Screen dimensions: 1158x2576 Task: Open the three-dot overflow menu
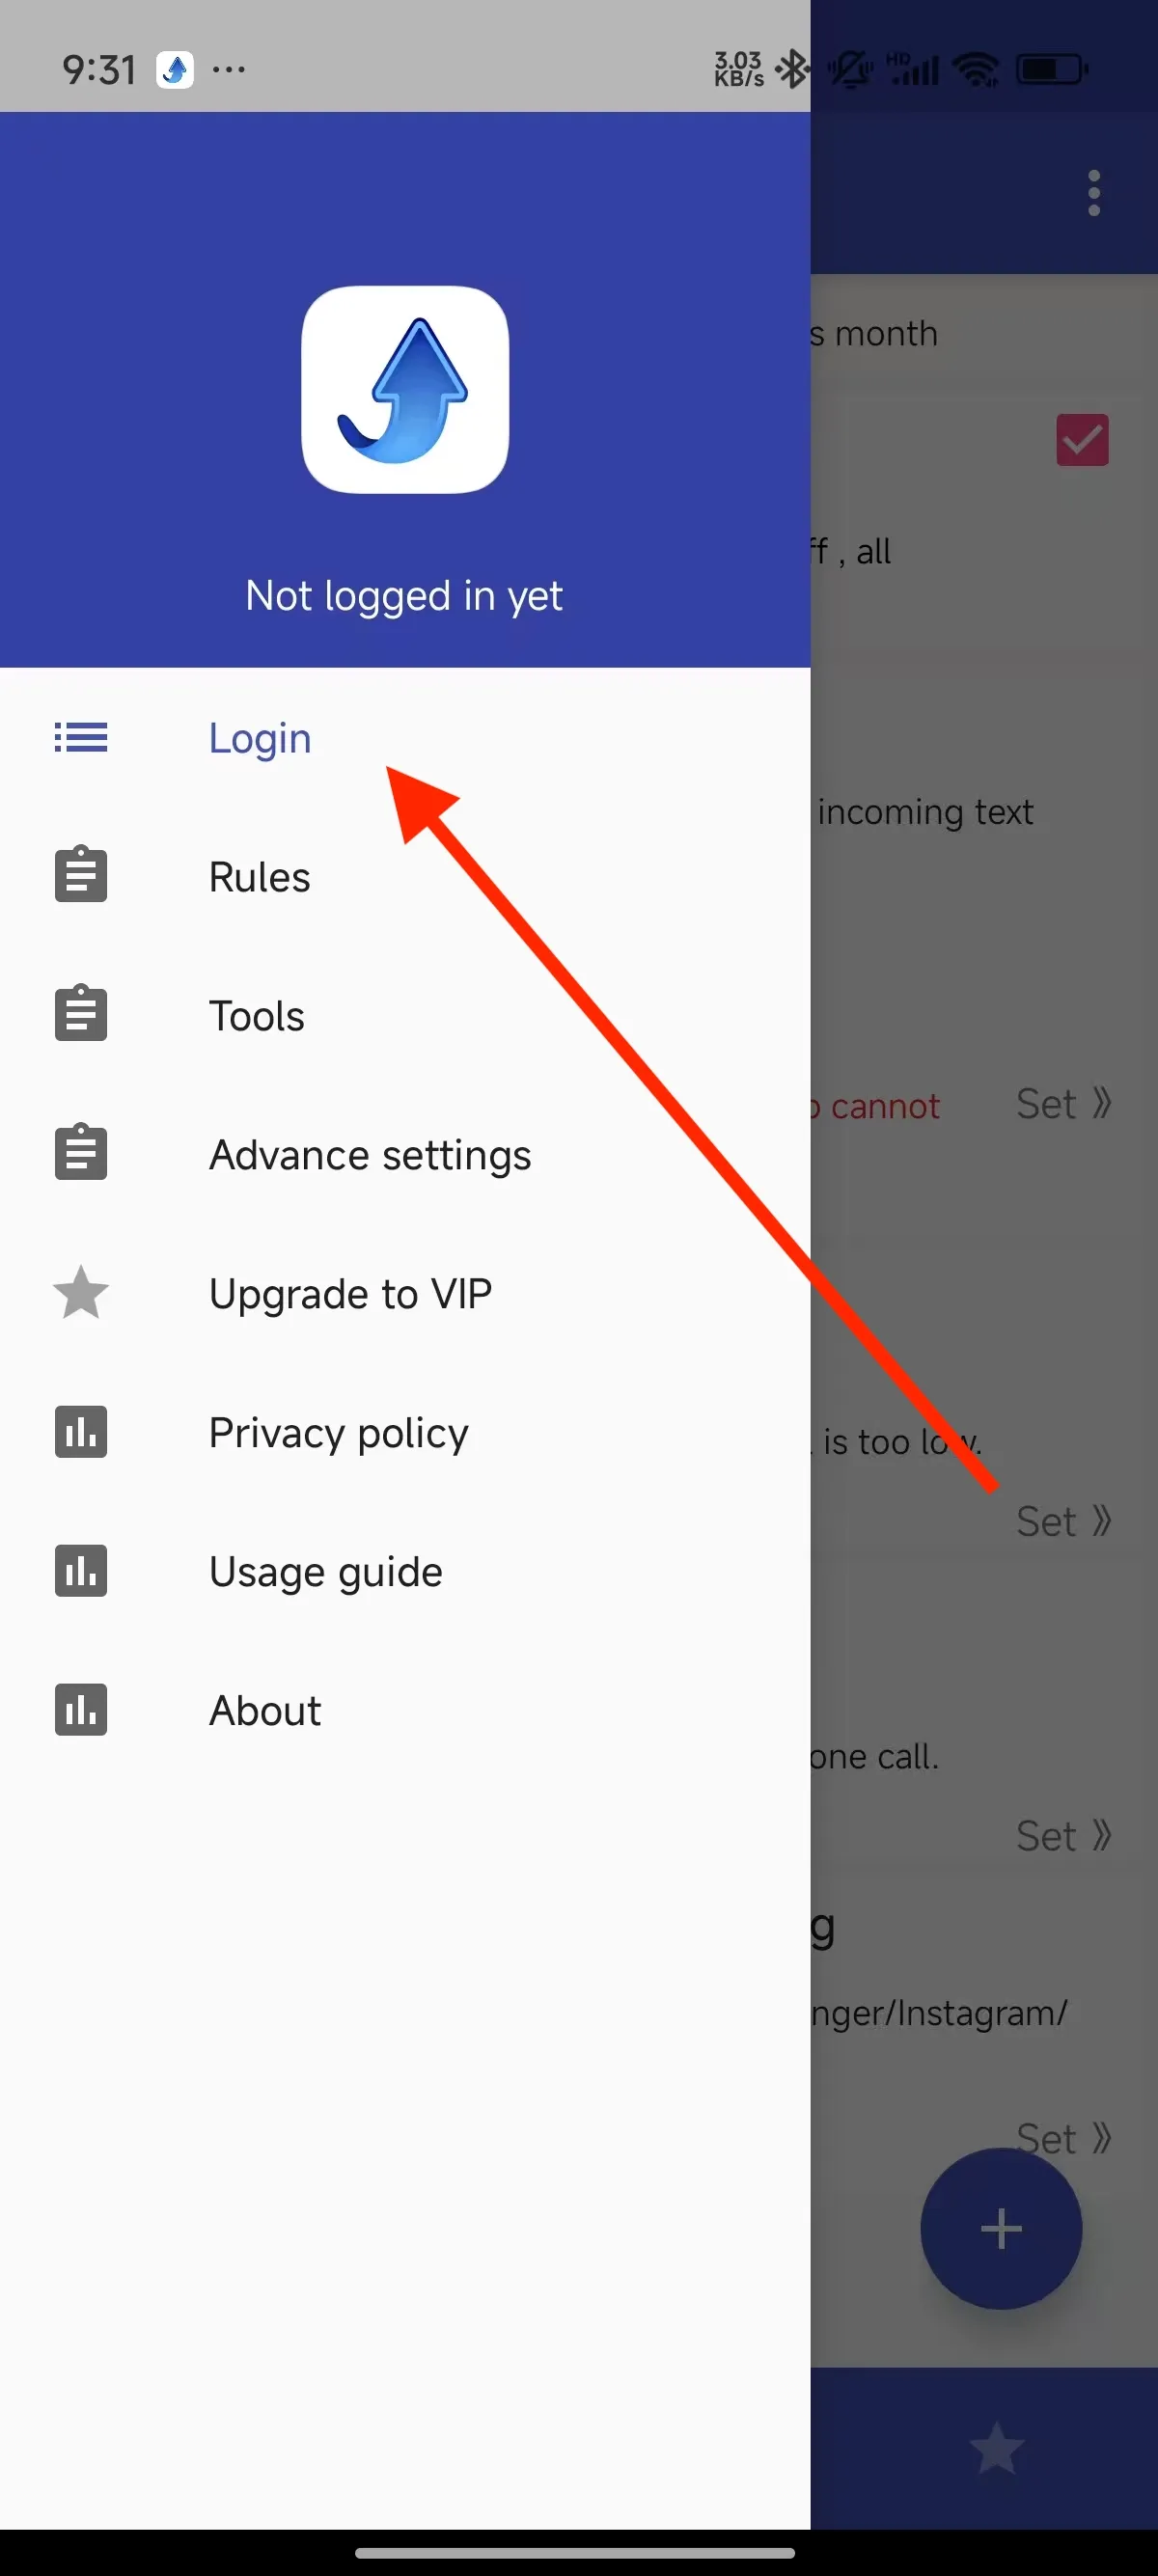coord(1094,193)
